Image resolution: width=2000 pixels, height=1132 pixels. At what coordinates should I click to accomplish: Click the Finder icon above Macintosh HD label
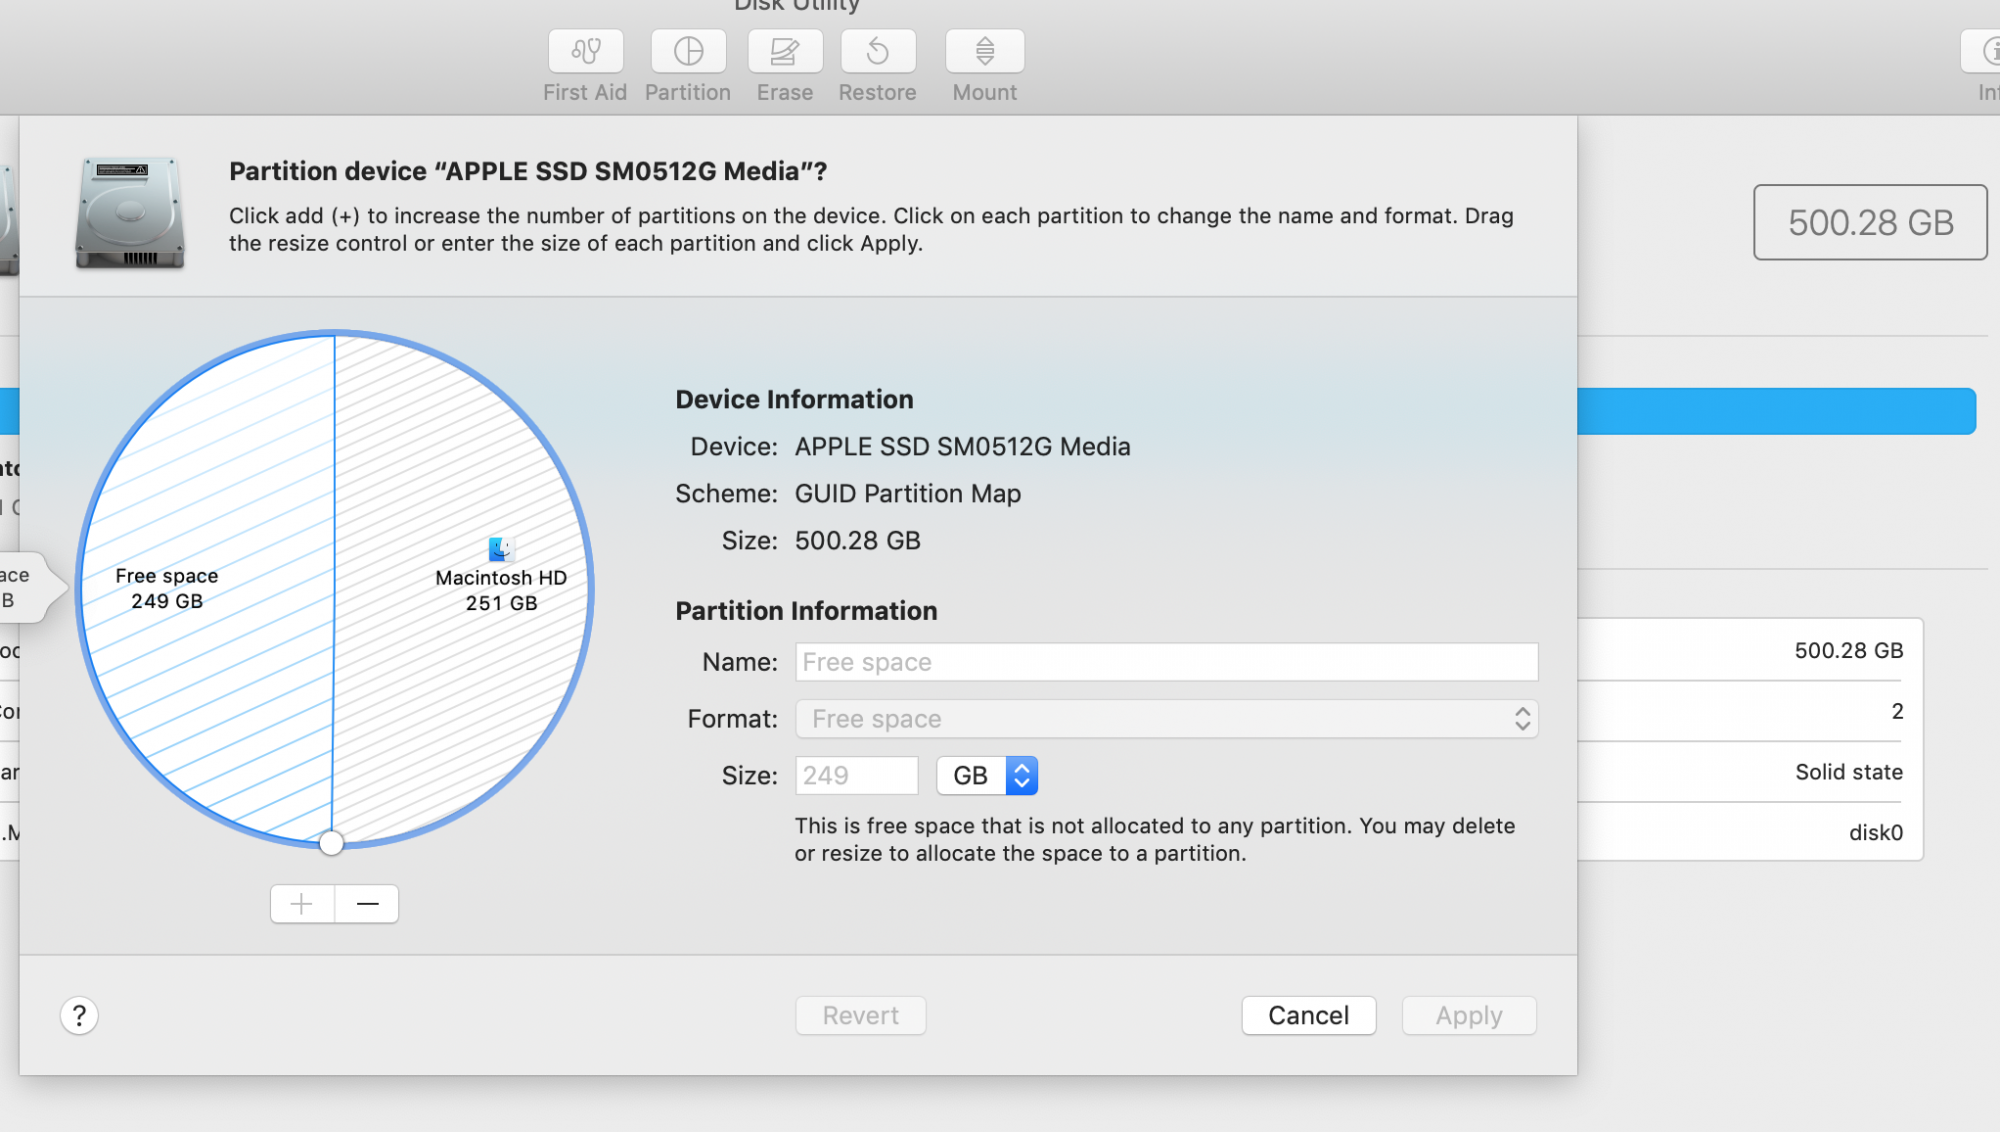pos(501,549)
